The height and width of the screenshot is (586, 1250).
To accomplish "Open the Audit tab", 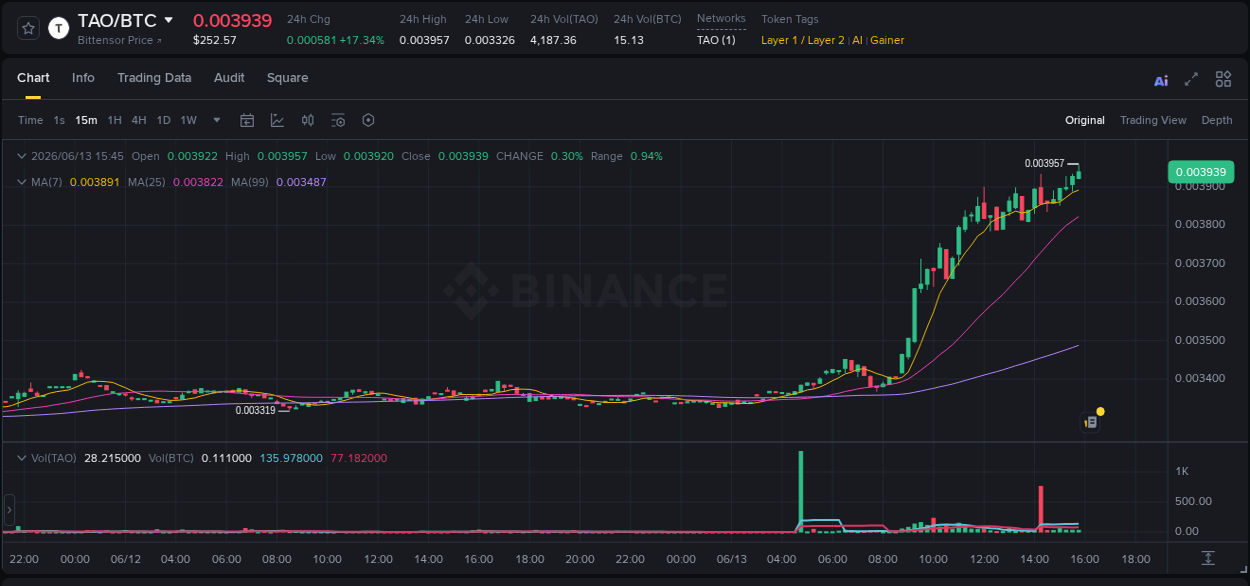I will pyautogui.click(x=229, y=78).
